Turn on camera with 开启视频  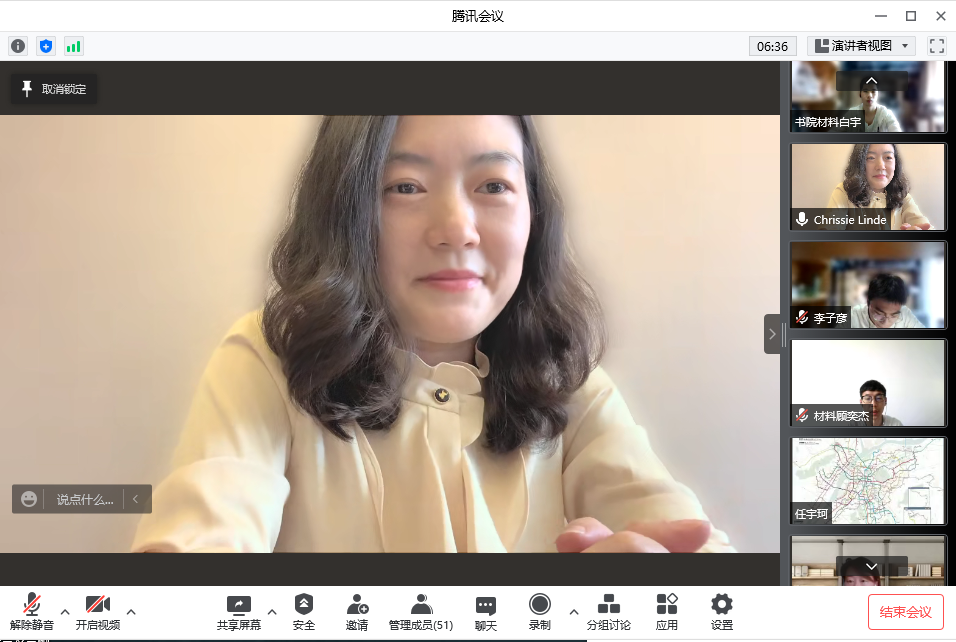tap(97, 611)
